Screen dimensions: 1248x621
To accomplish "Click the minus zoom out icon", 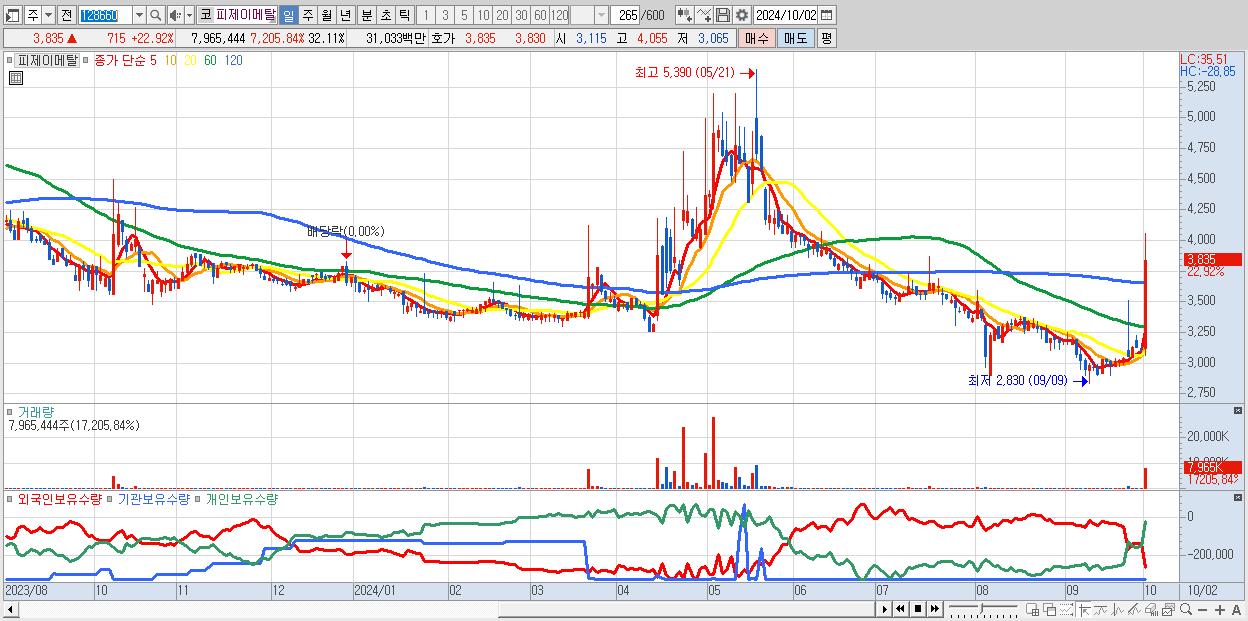I will (x=1202, y=609).
